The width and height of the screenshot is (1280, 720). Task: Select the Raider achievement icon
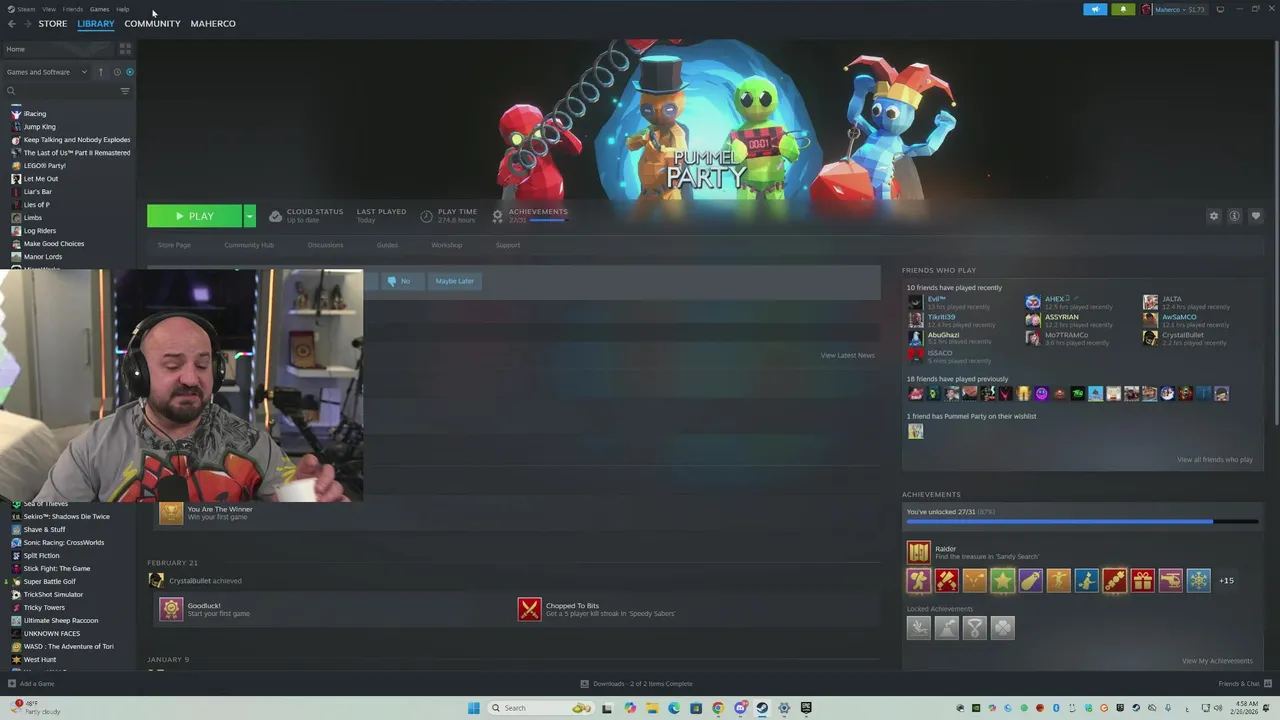point(918,552)
